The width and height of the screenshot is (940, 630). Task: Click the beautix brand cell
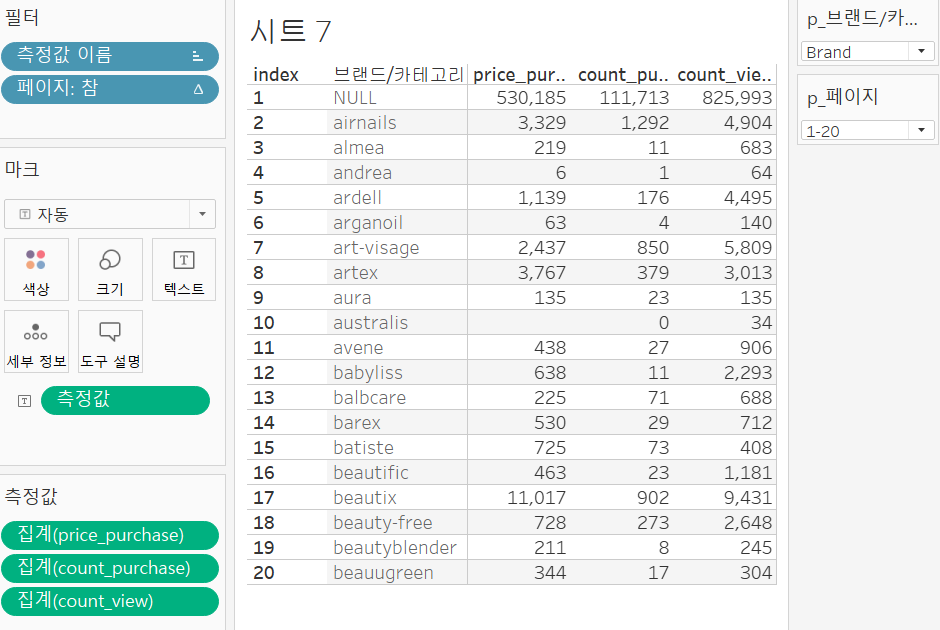[x=364, y=498]
